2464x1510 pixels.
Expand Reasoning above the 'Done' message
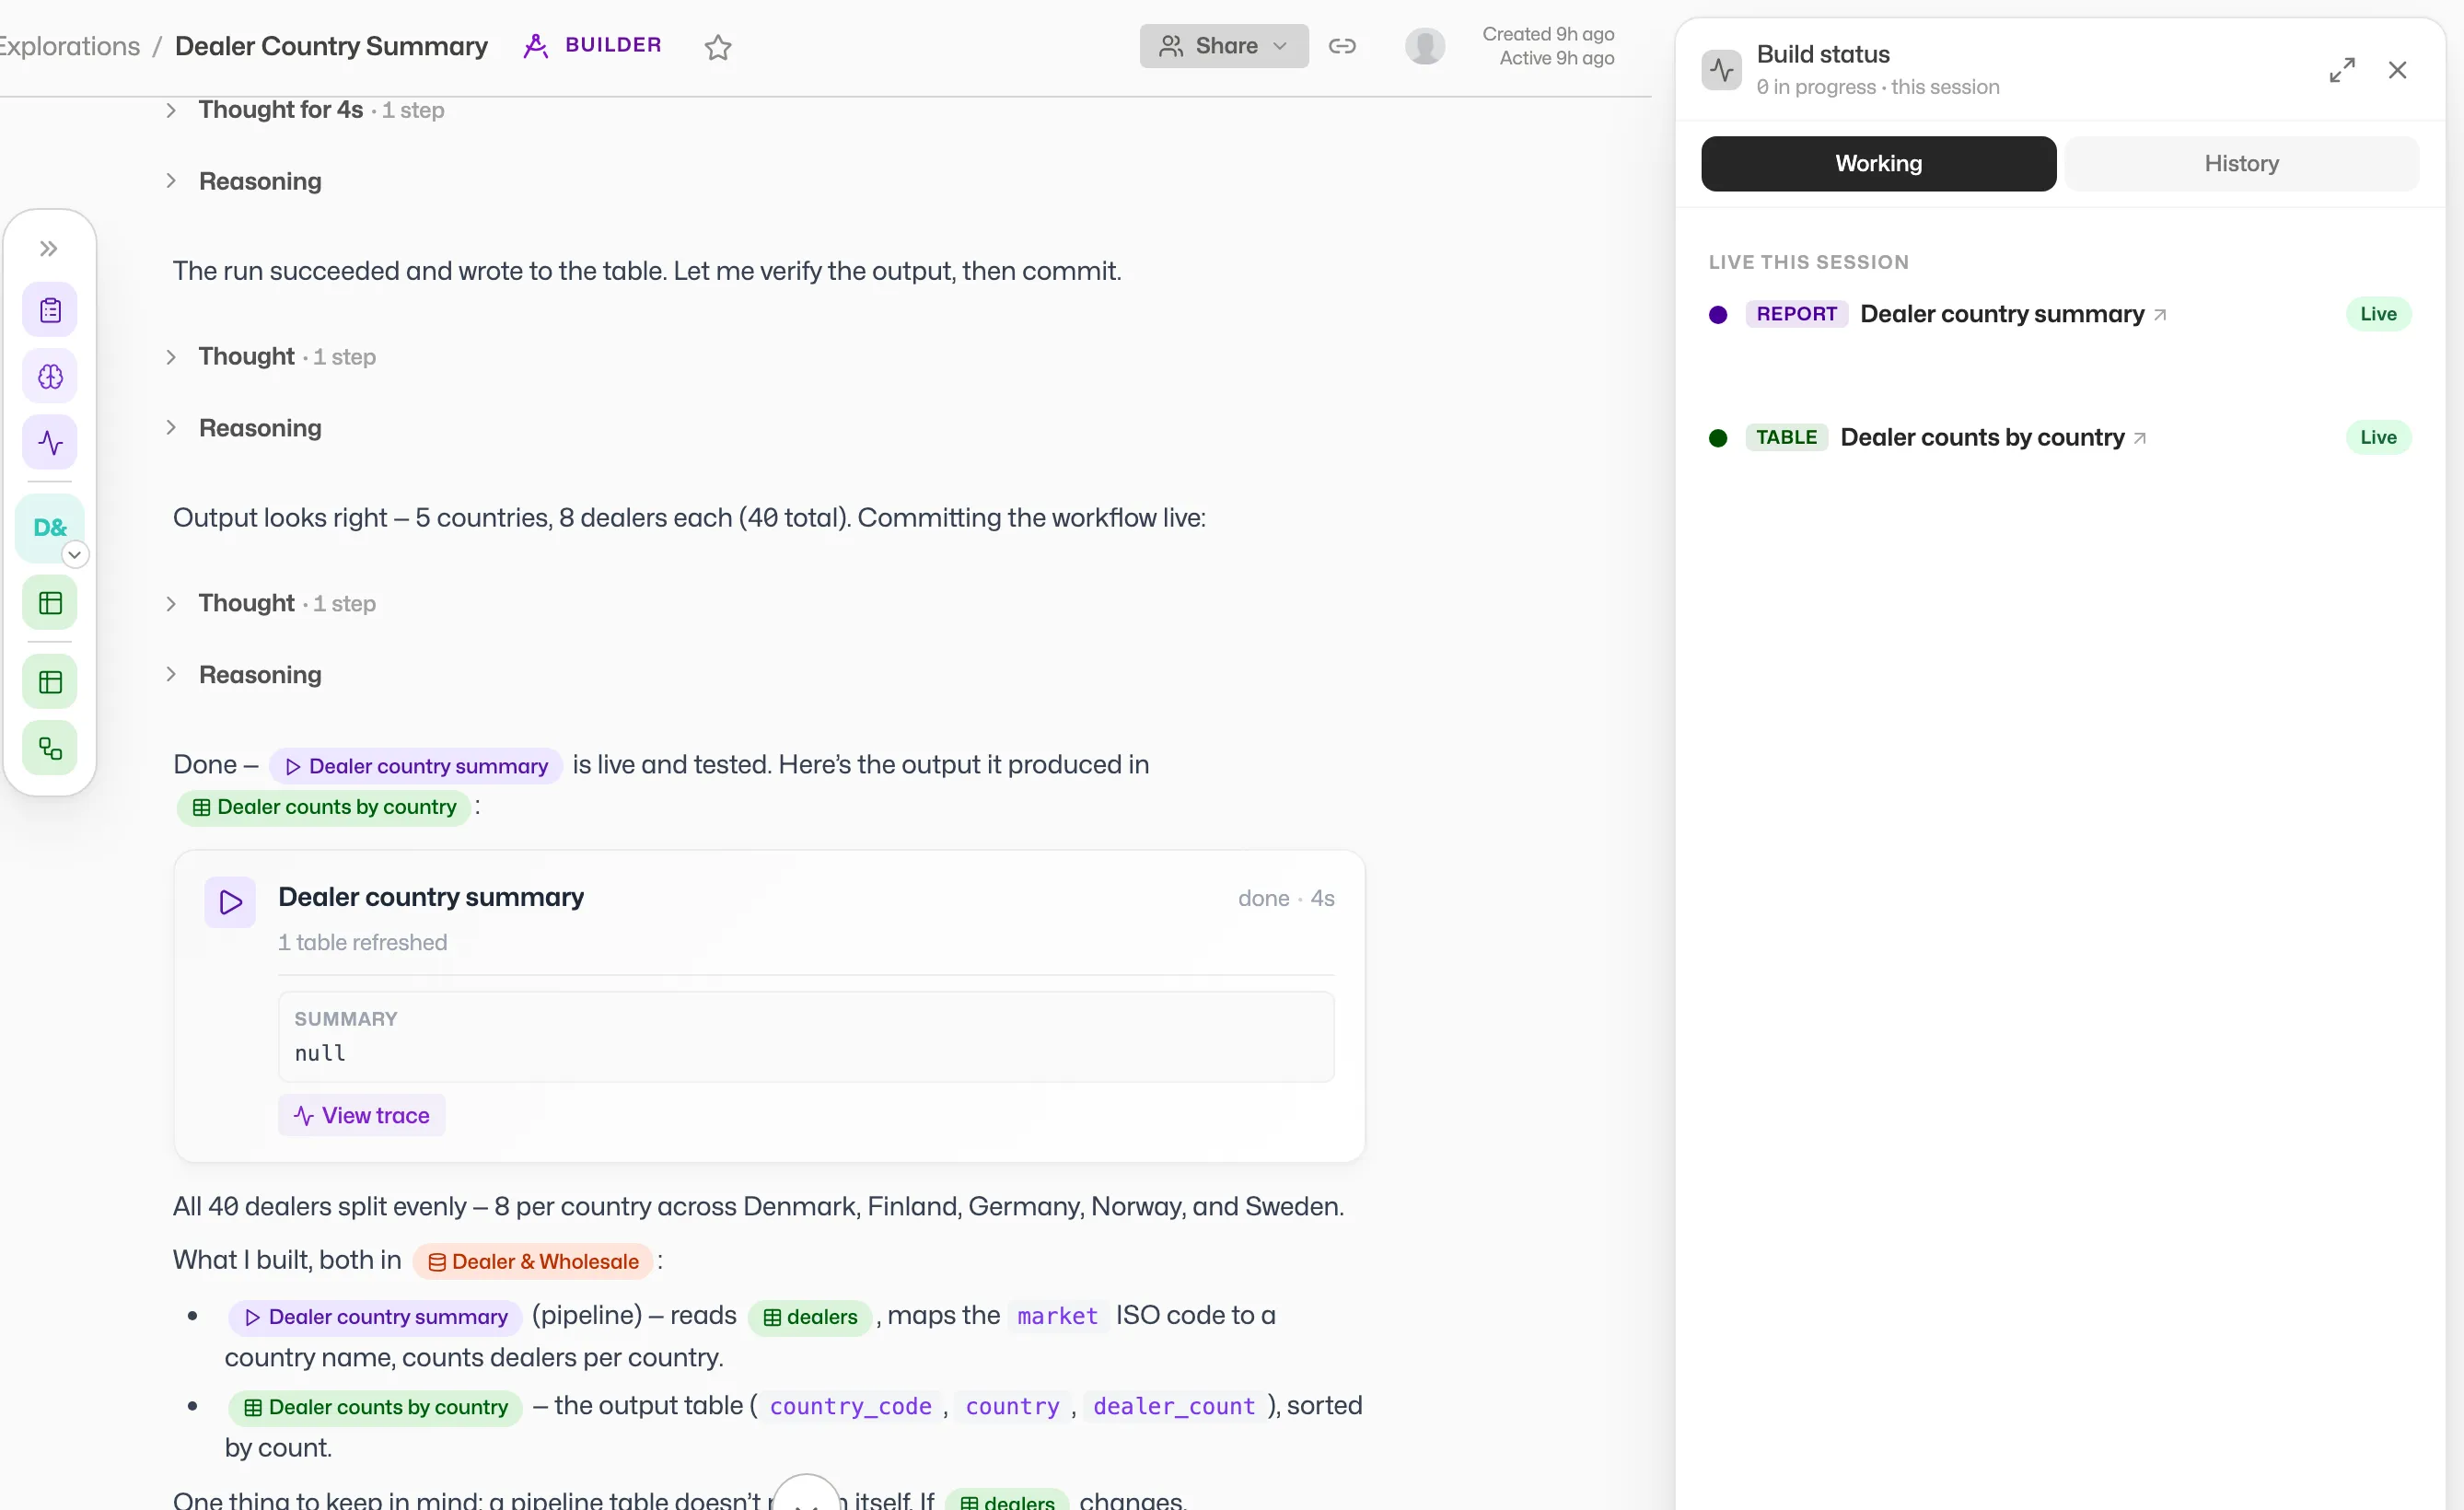pyautogui.click(x=244, y=675)
